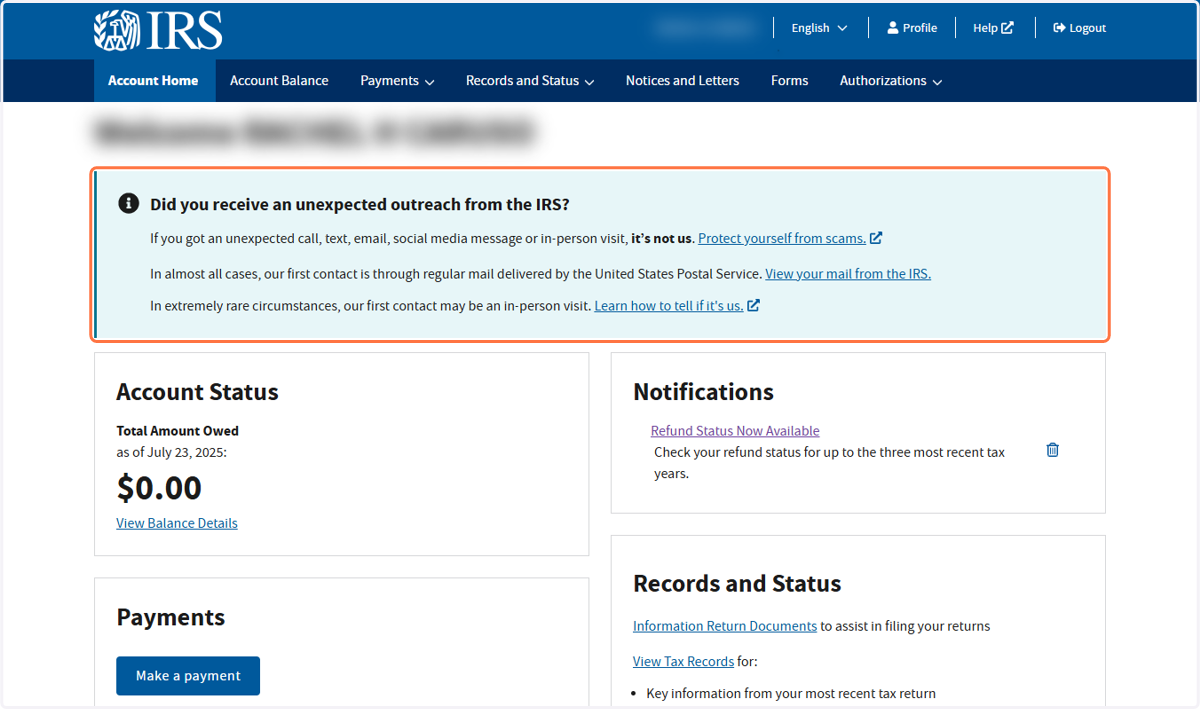Screen dimensions: 1200x709
Task: Click the Notifications heading
Action: coord(703,392)
